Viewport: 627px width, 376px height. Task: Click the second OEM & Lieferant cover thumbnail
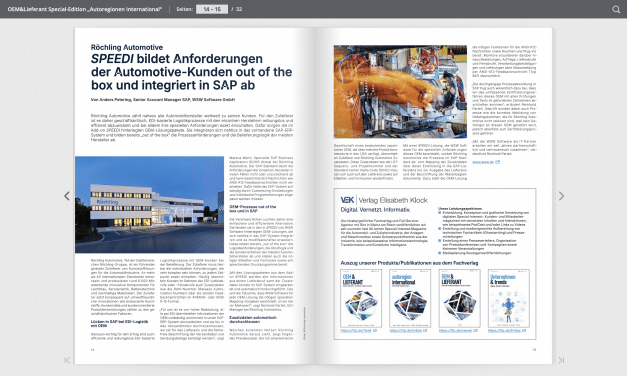459,298
